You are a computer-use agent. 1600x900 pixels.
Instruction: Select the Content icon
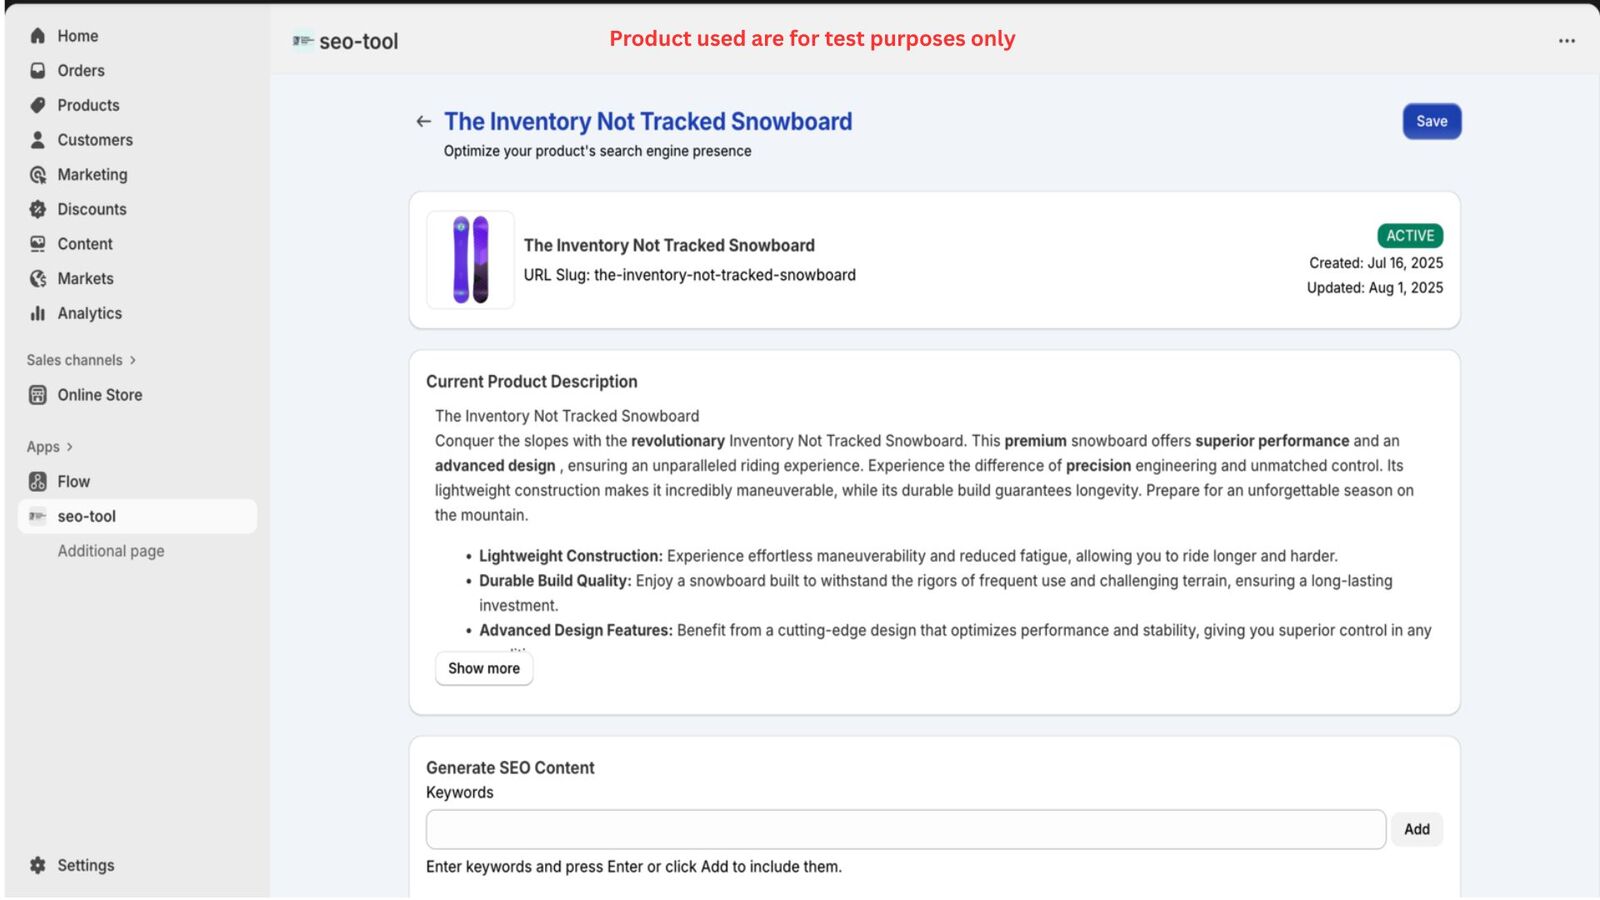(x=37, y=243)
